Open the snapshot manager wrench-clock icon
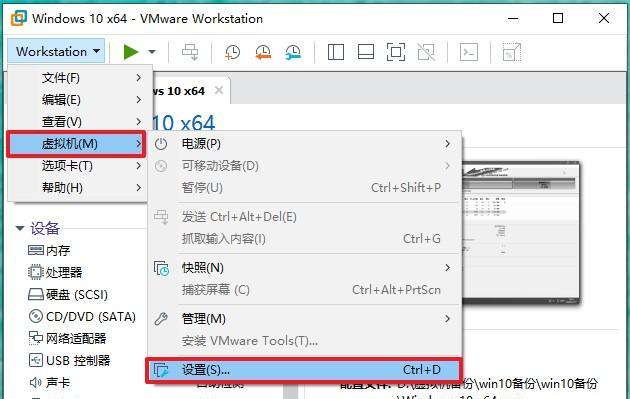The height and width of the screenshot is (399, 630). [292, 52]
